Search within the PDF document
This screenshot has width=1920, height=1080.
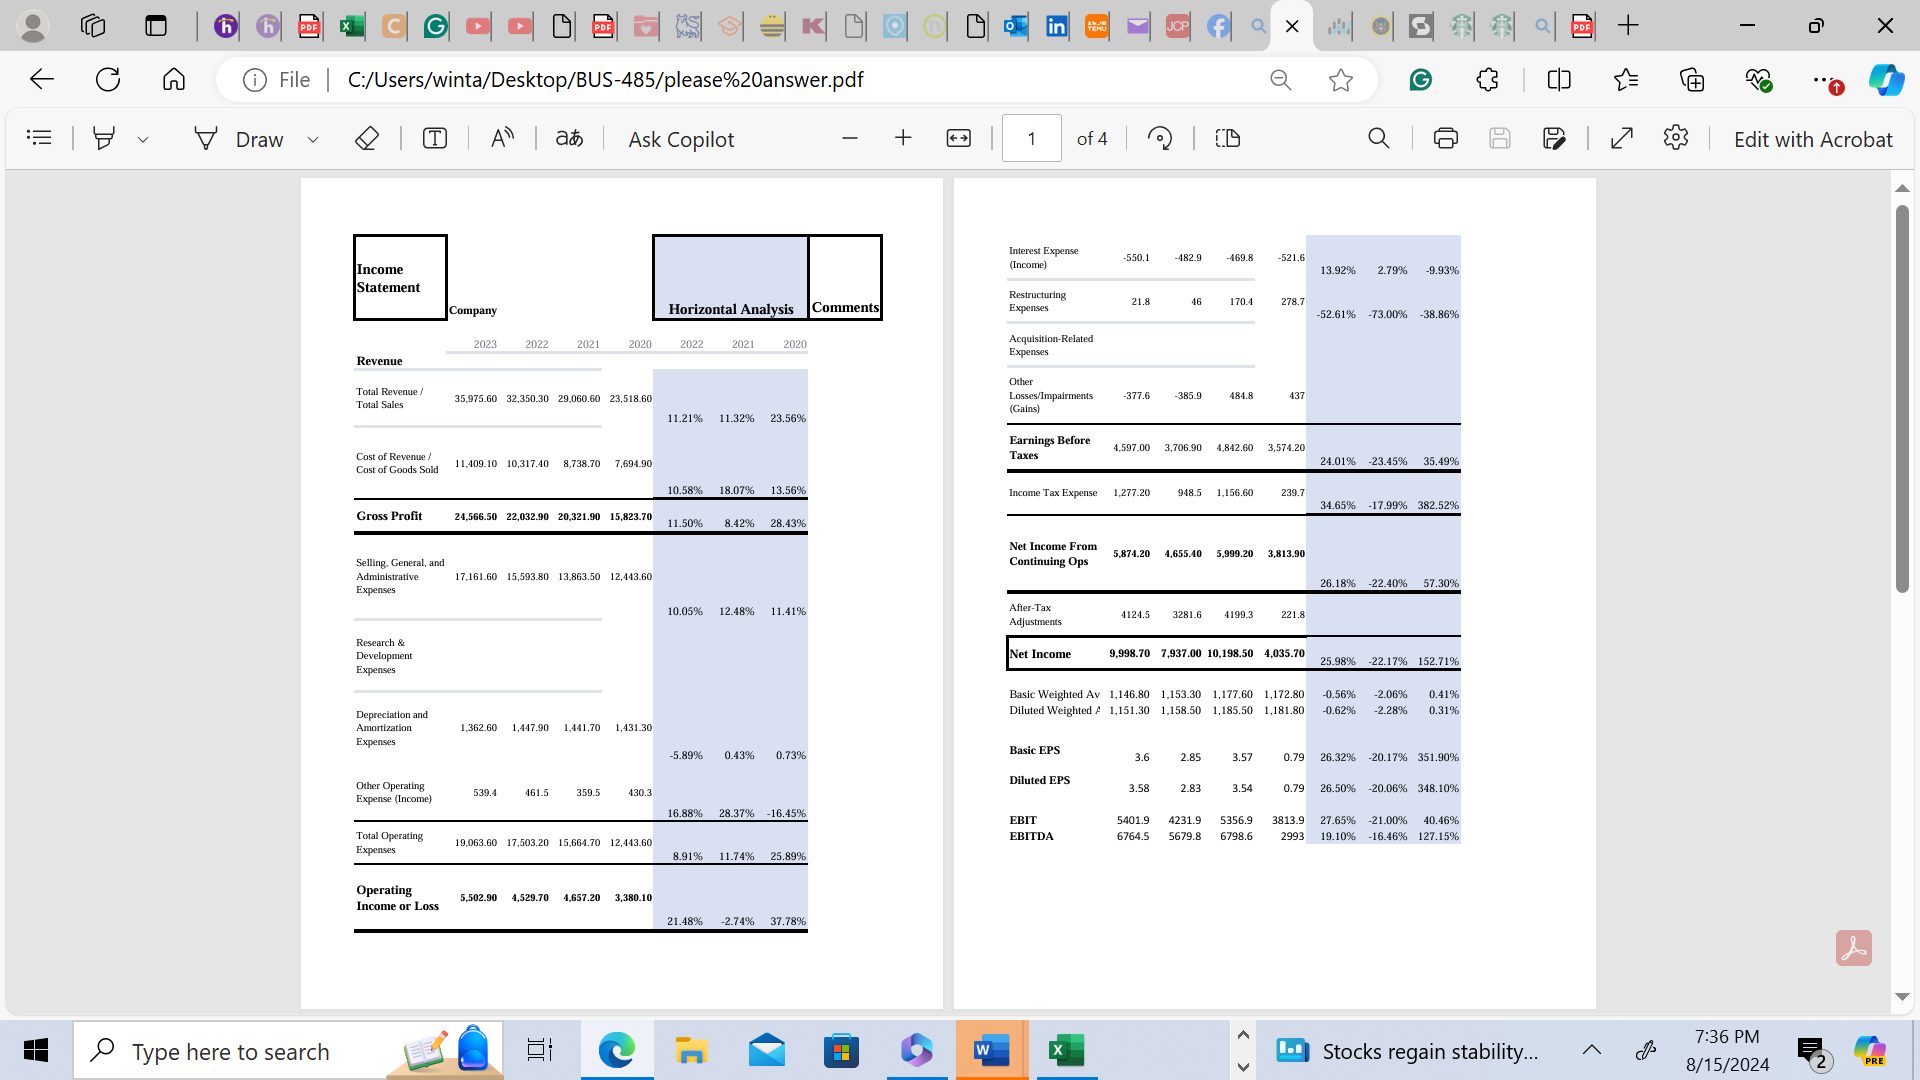click(x=1378, y=139)
